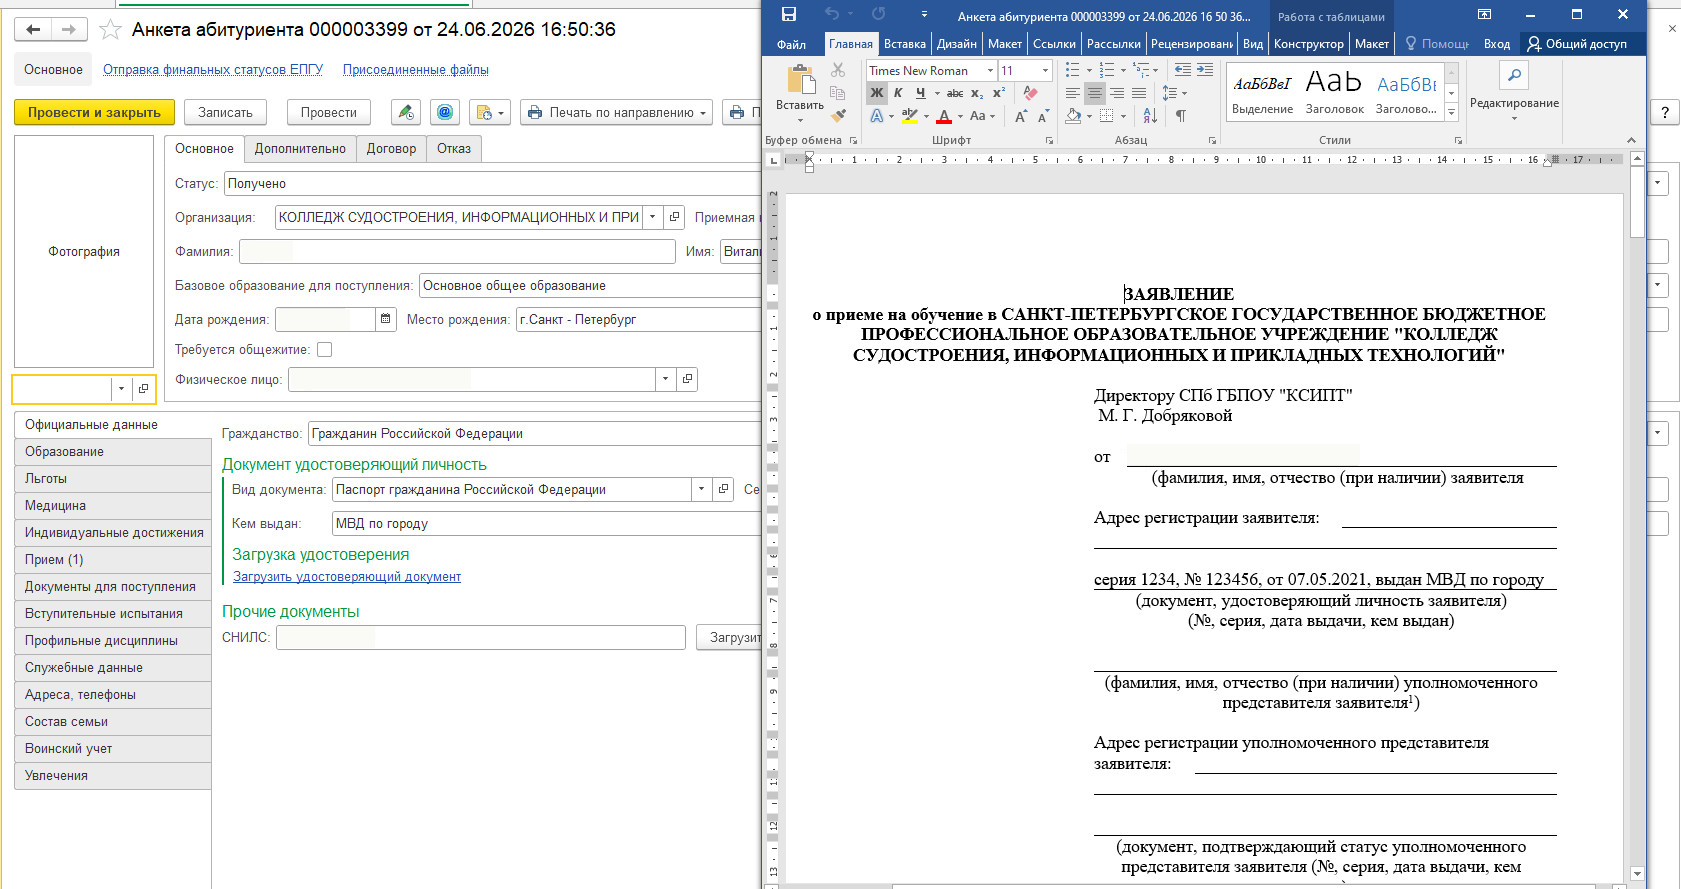Expand the font size dropdown in Word
Image resolution: width=1681 pixels, height=889 pixels.
coord(1045,70)
